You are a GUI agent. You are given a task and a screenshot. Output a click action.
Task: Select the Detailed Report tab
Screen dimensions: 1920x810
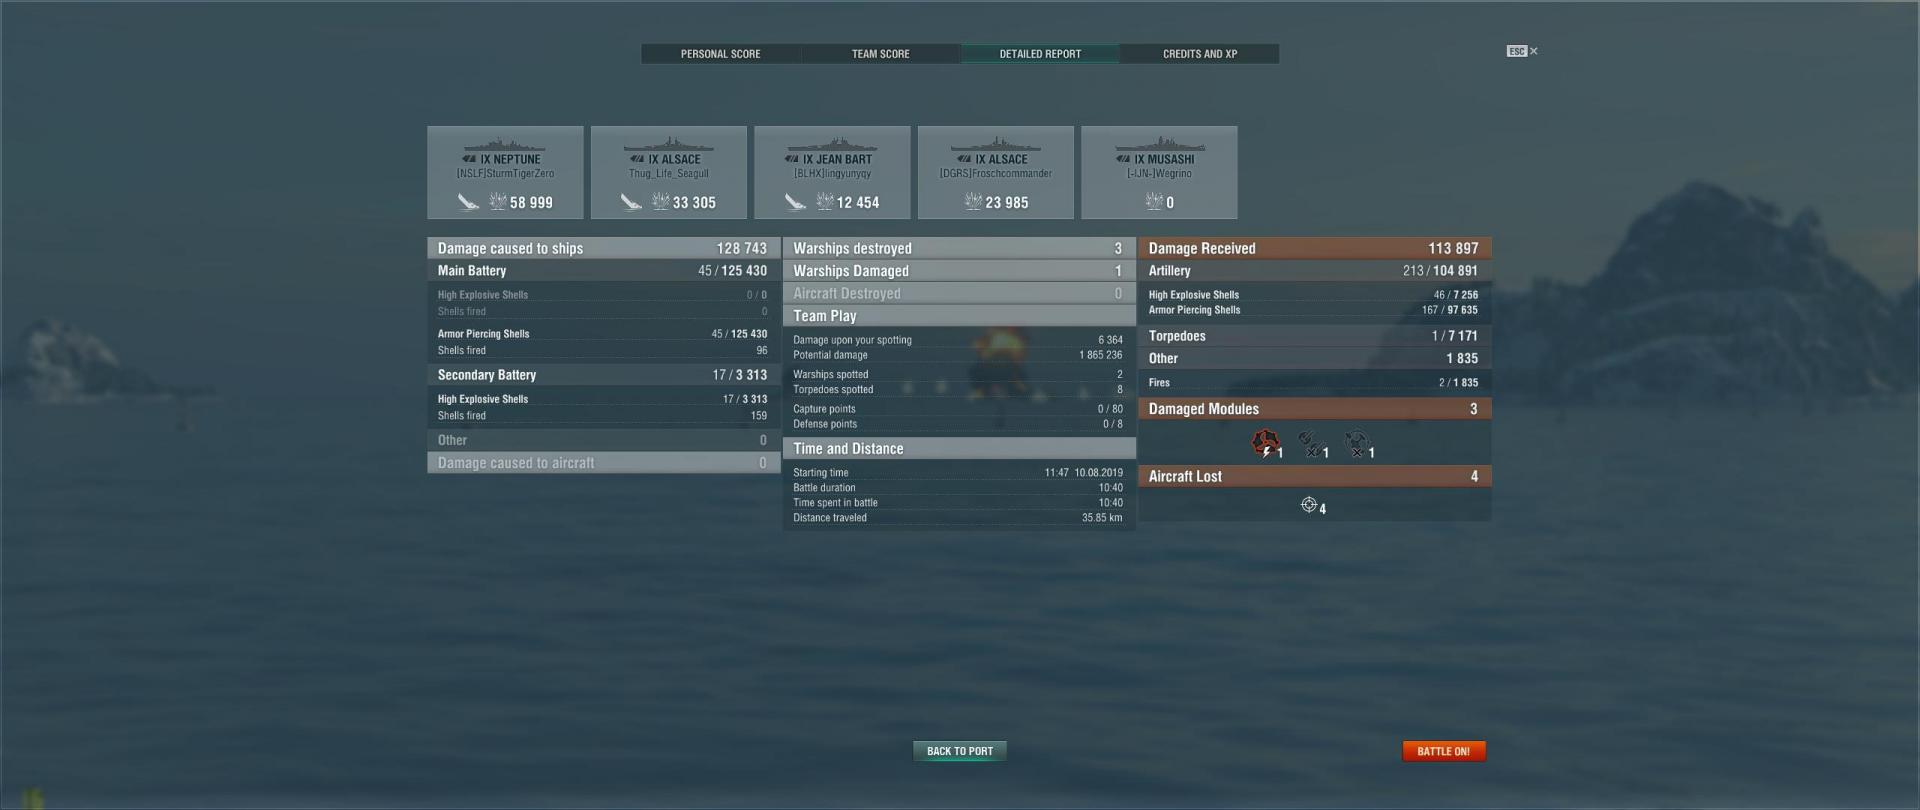[x=1040, y=54]
